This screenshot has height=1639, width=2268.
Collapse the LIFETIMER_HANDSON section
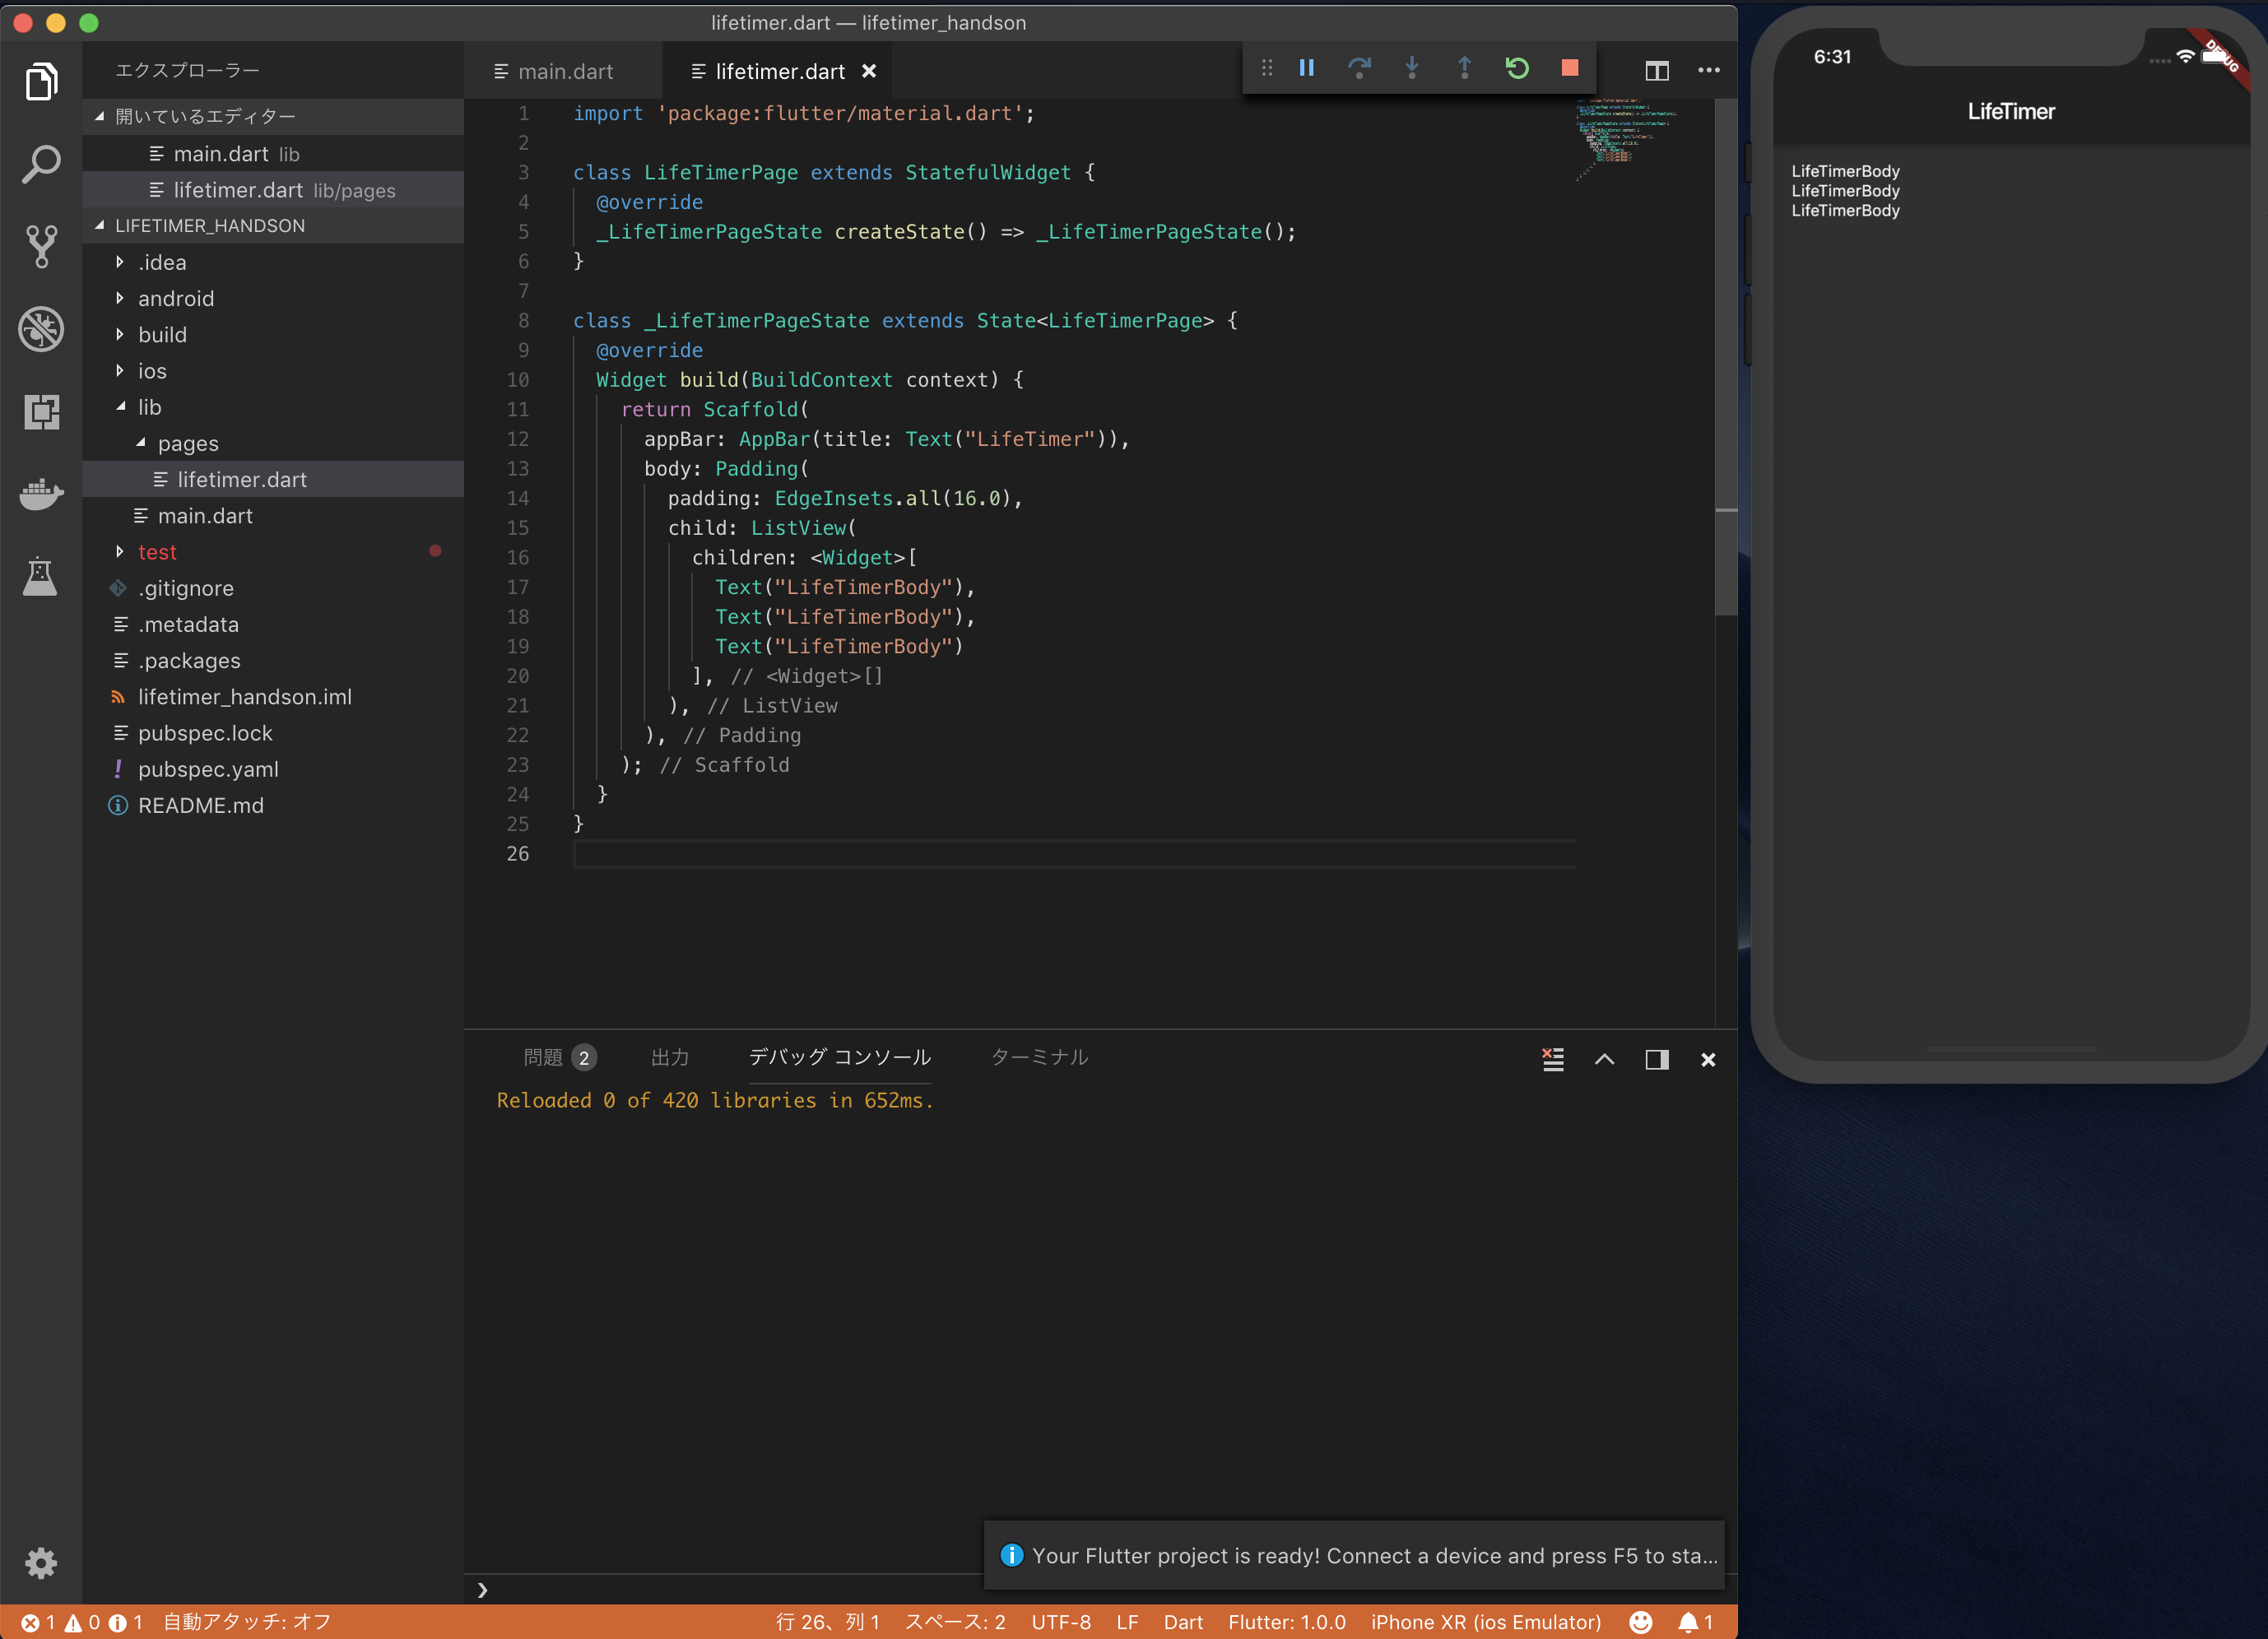pyautogui.click(x=273, y=226)
